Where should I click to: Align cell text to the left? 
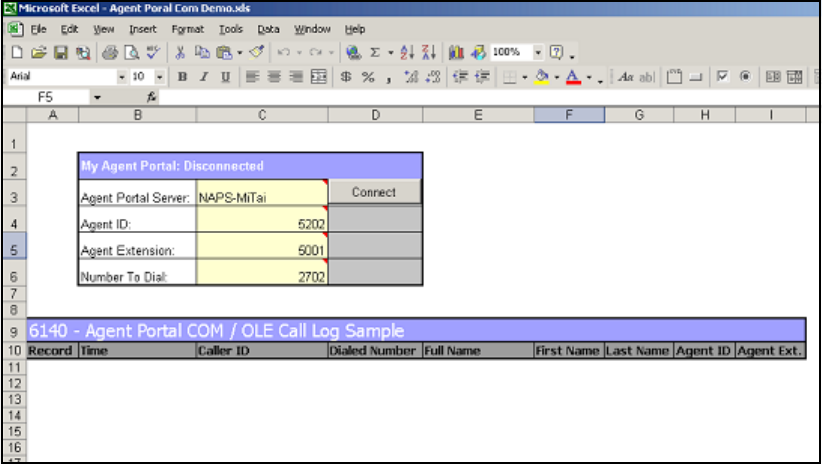253,77
